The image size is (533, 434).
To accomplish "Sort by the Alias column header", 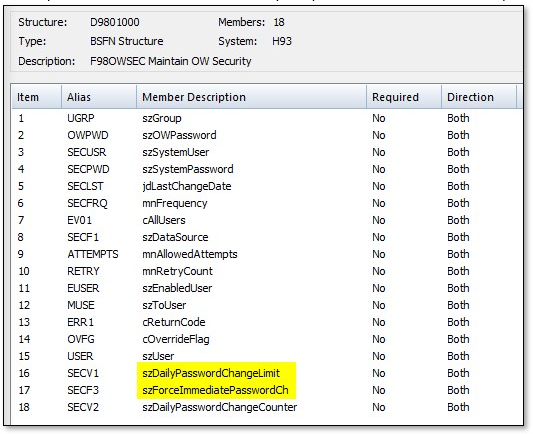I will click(x=99, y=97).
